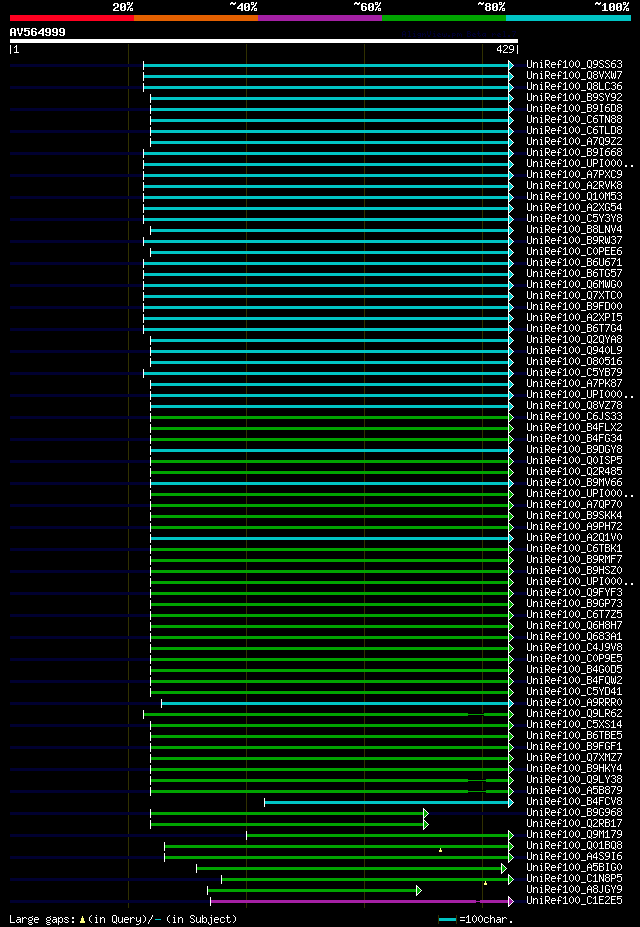Open hit UniRef100_B9SY92

click(574, 98)
